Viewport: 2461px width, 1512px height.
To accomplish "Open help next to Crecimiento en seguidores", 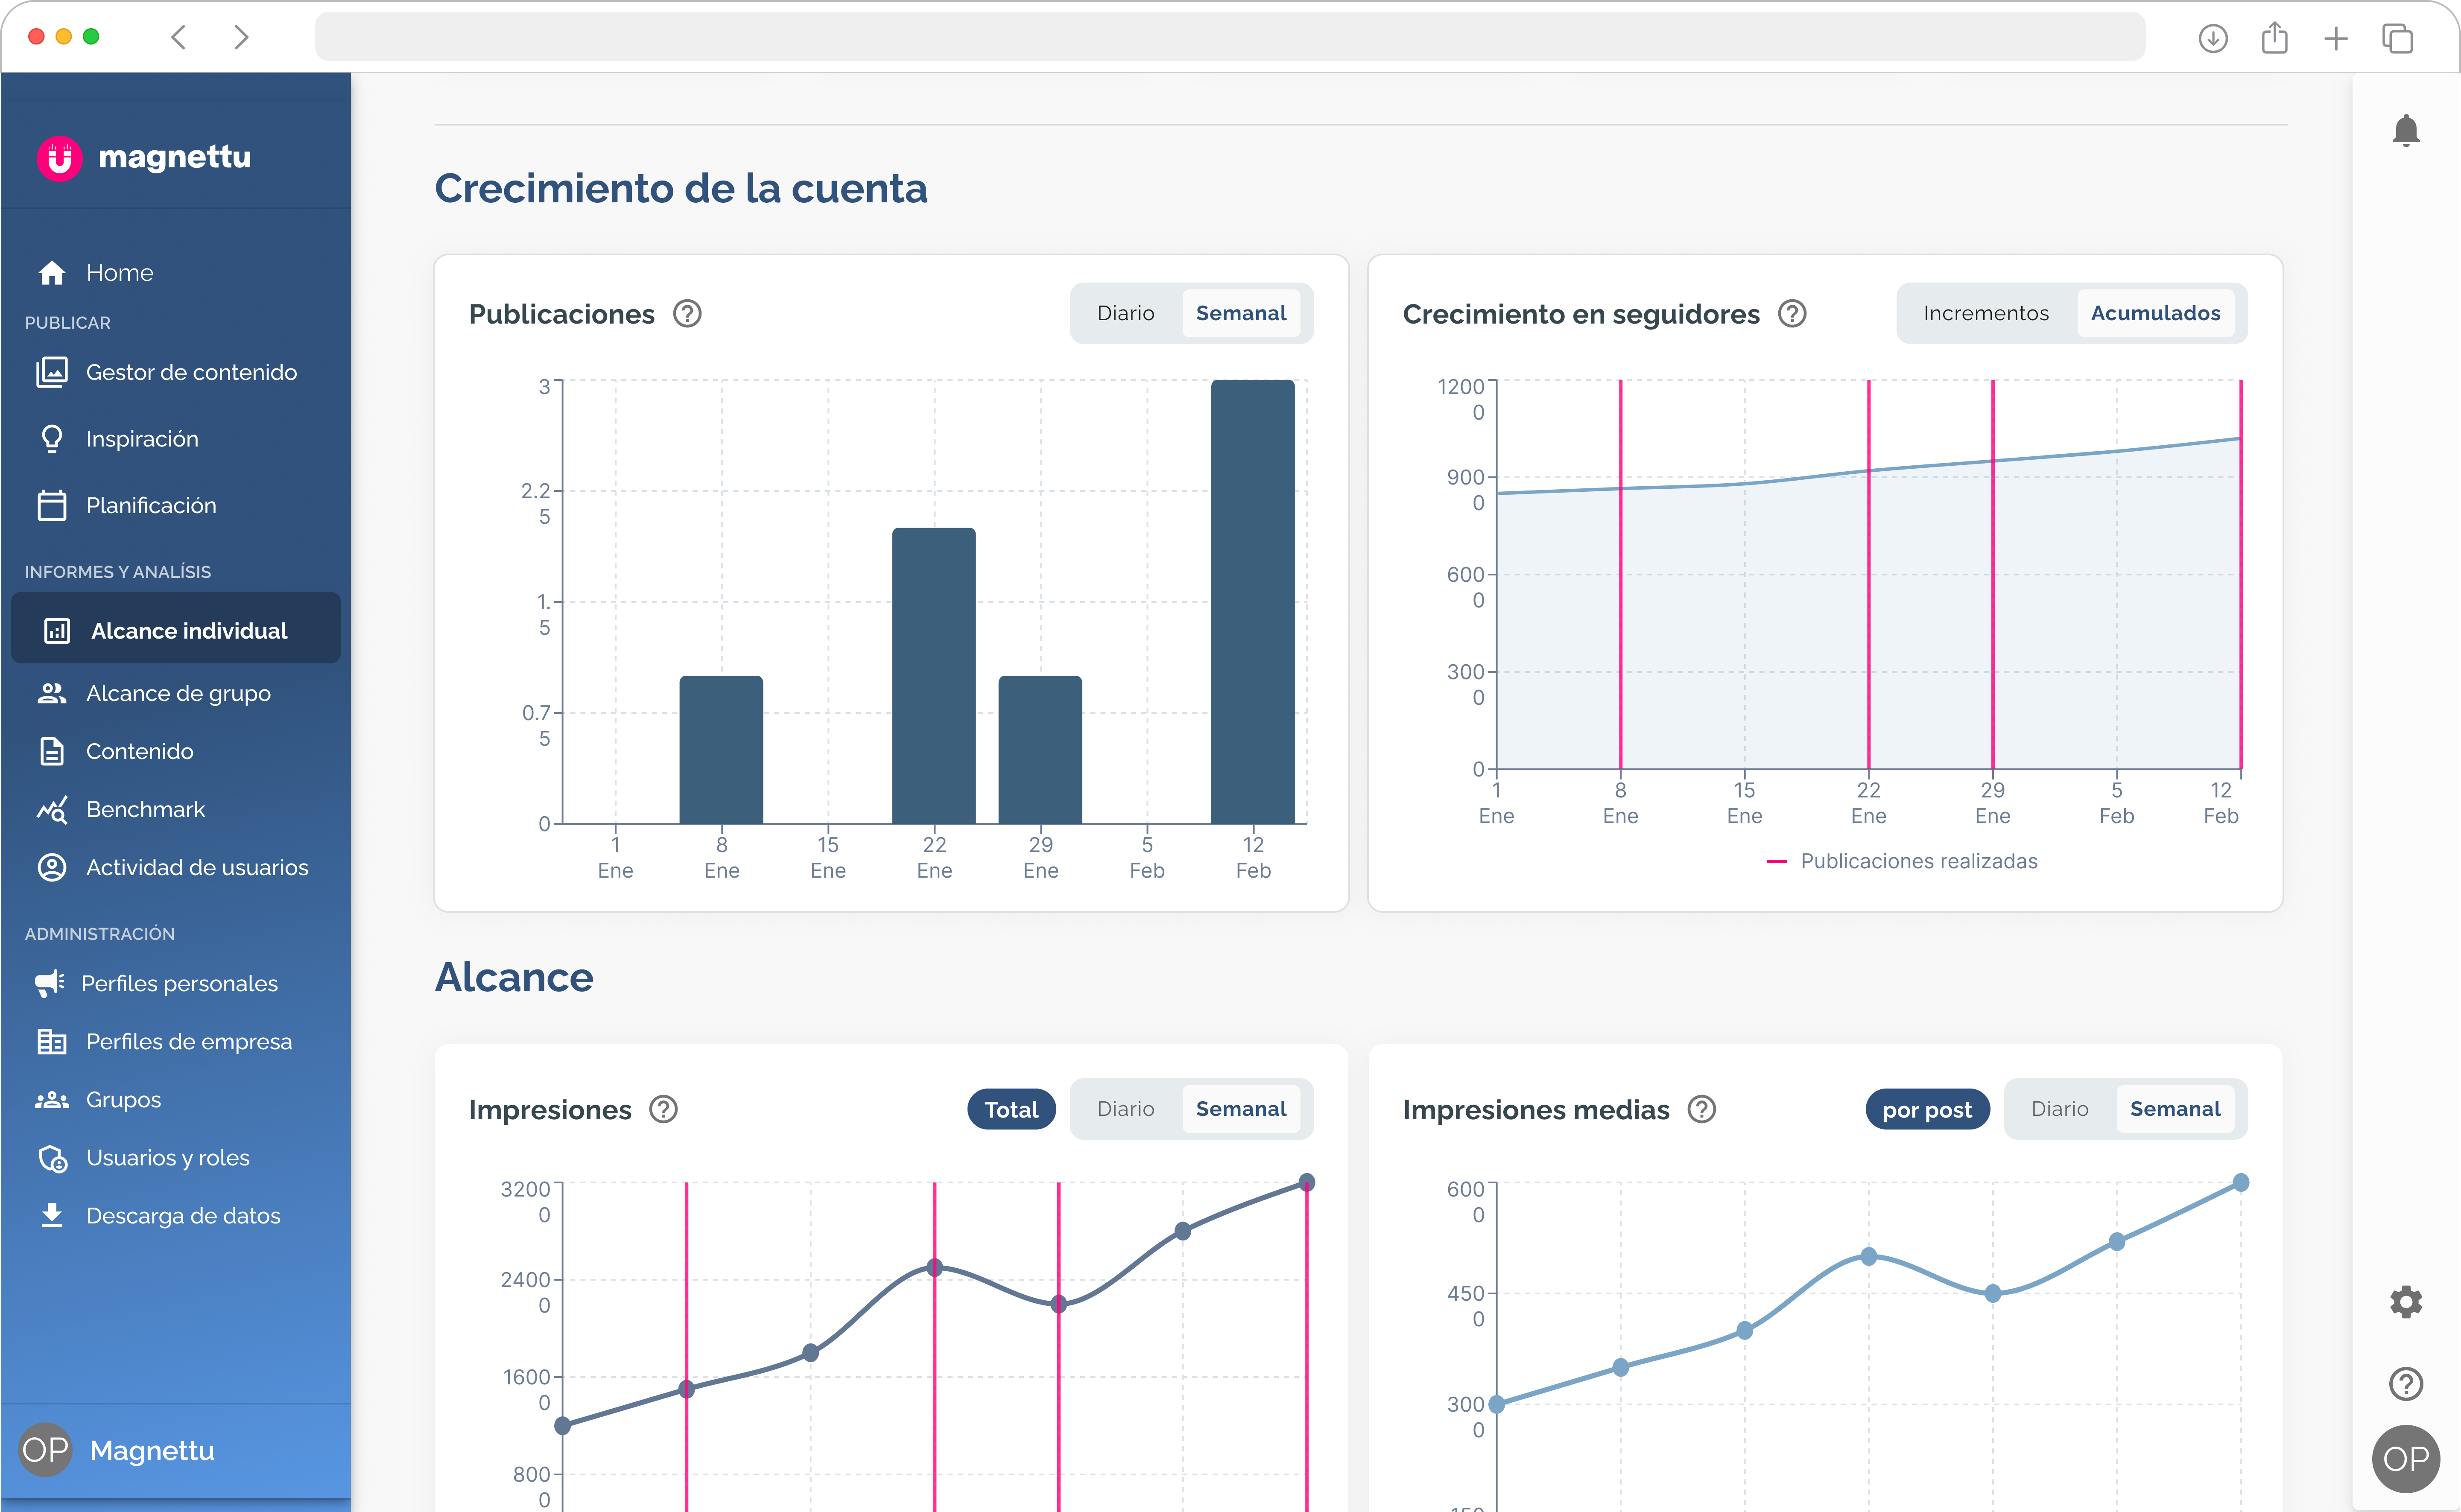I will point(1792,314).
